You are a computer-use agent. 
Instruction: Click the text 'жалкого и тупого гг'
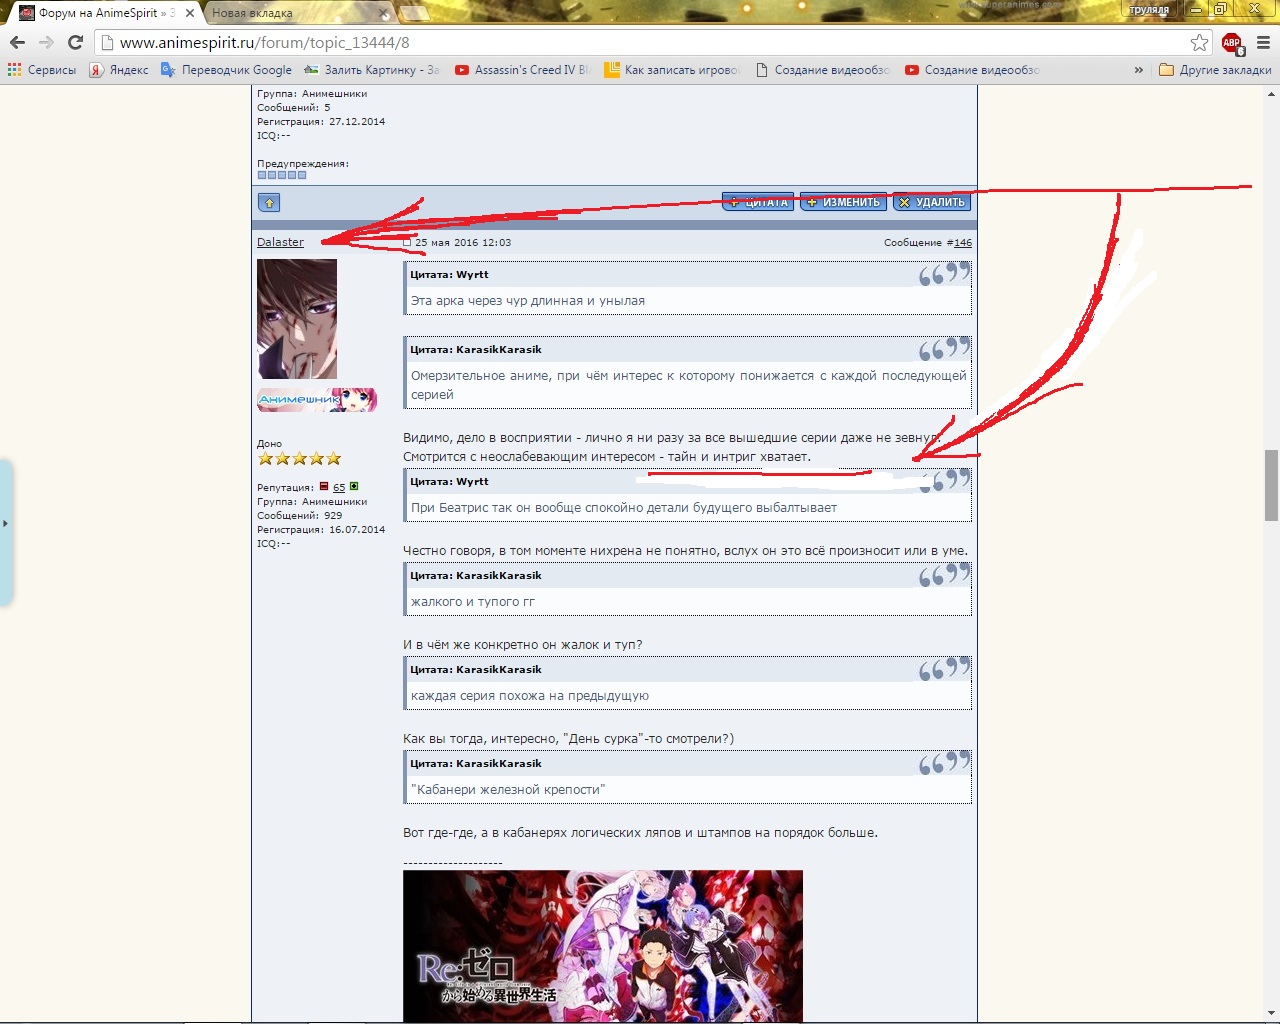(473, 602)
